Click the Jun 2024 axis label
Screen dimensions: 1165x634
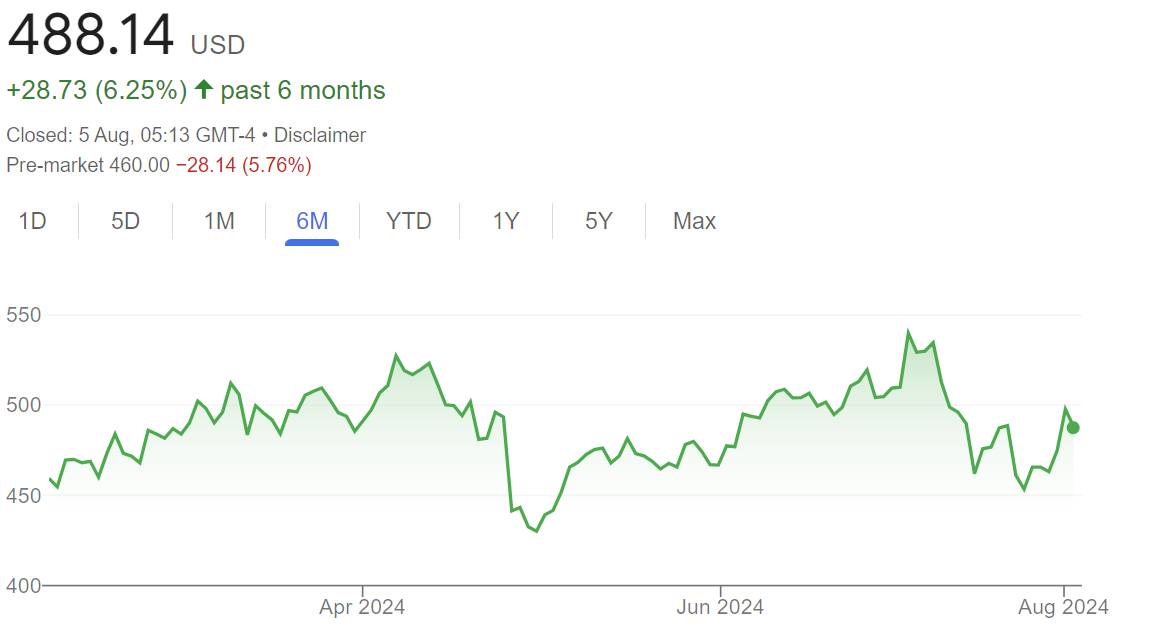[x=720, y=607]
